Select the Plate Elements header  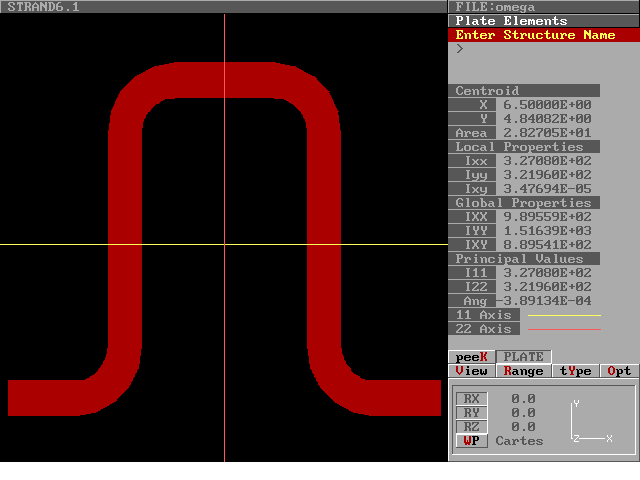[511, 21]
